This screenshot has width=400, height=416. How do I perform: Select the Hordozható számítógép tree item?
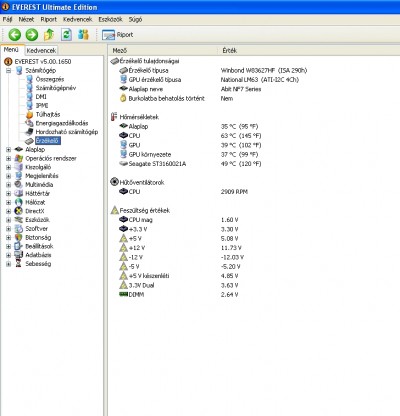67,132
